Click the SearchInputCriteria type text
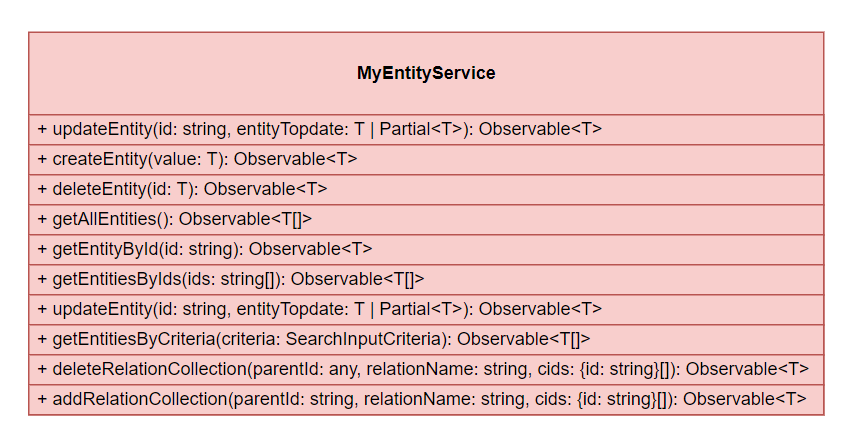Image resolution: width=859 pixels, height=440 pixels. (363, 339)
